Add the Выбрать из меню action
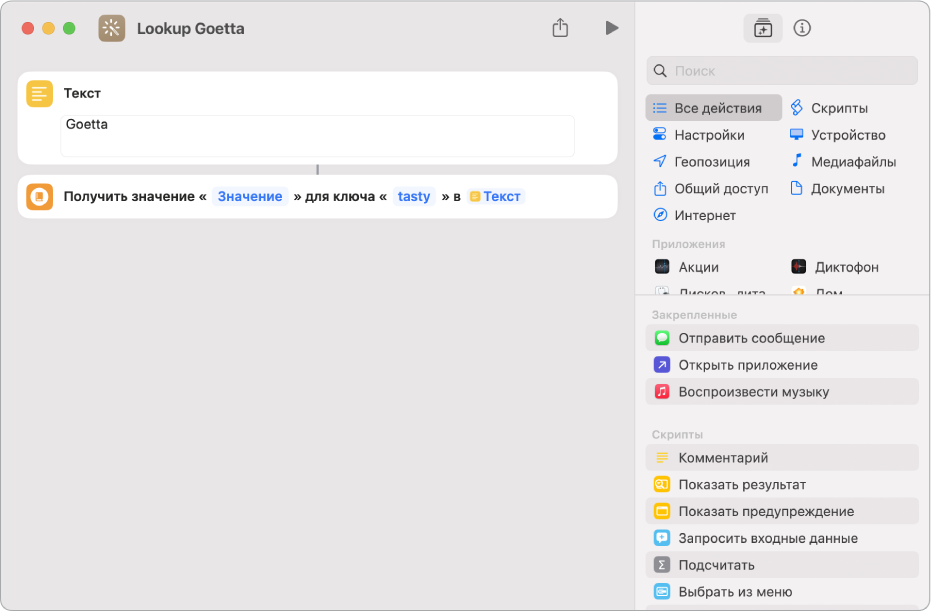 coord(782,592)
